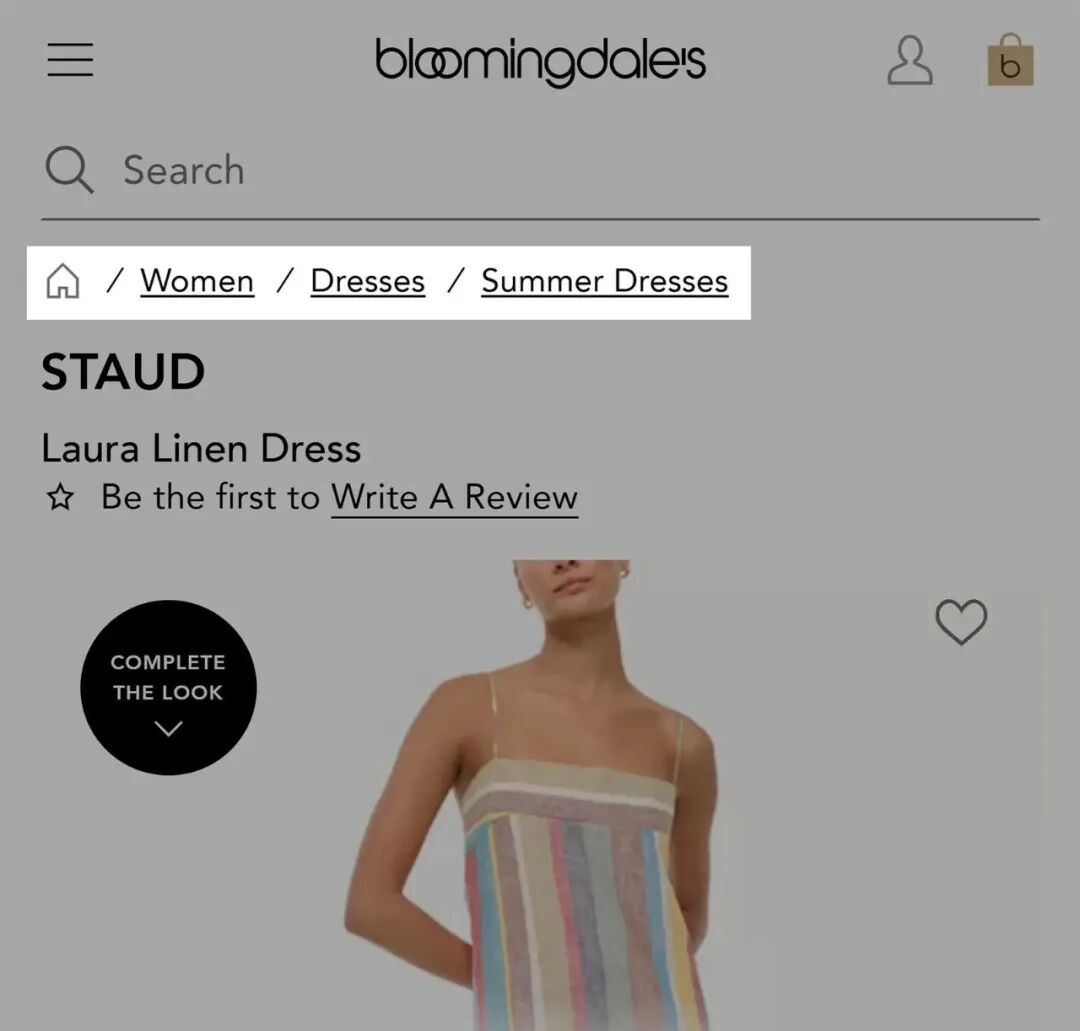The image size is (1080, 1031).
Task: Select the Laura Linen Dress title
Action: click(201, 448)
